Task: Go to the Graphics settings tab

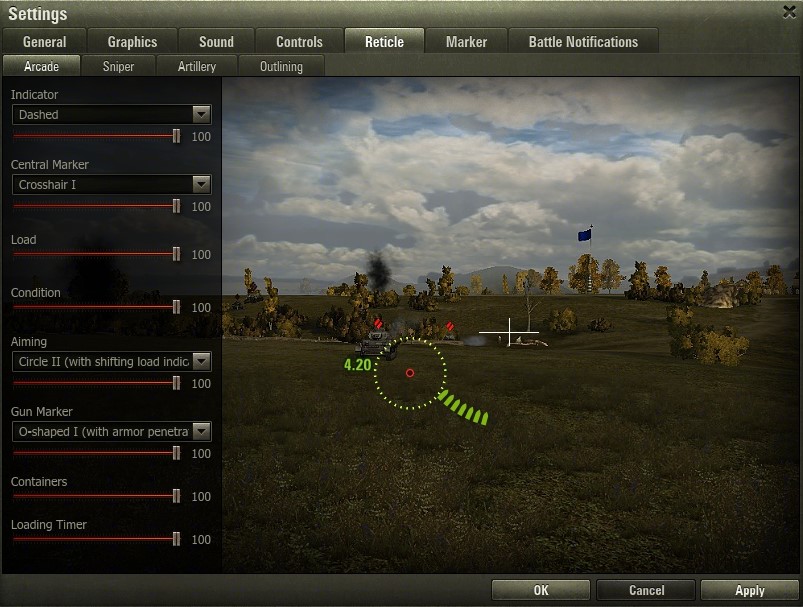Action: (x=132, y=41)
